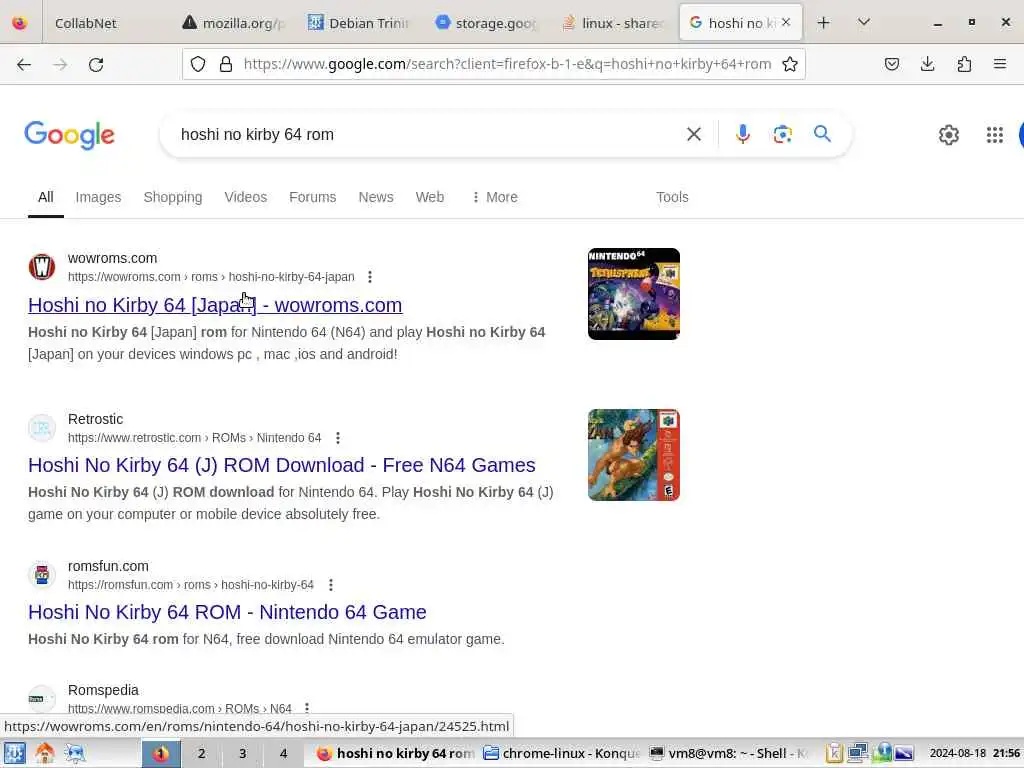Clear the Google search box text

(694, 134)
